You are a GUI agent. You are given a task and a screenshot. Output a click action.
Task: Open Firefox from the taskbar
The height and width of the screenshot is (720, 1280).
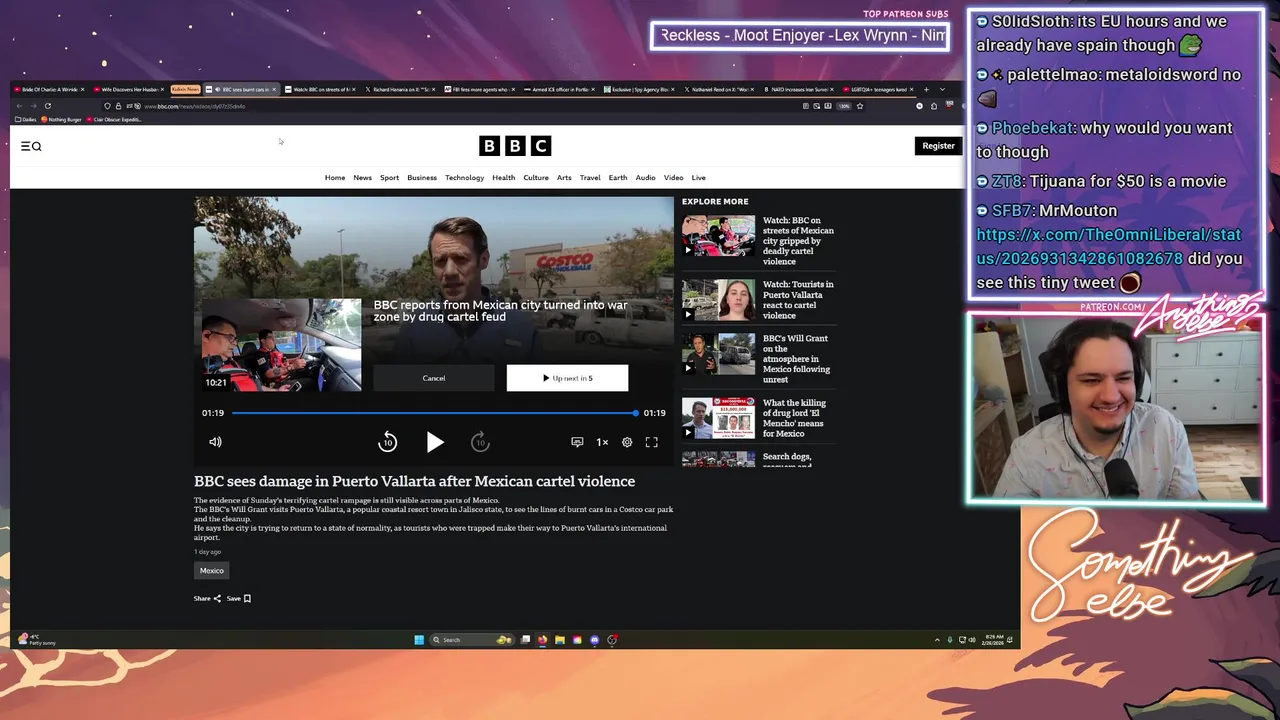543,640
